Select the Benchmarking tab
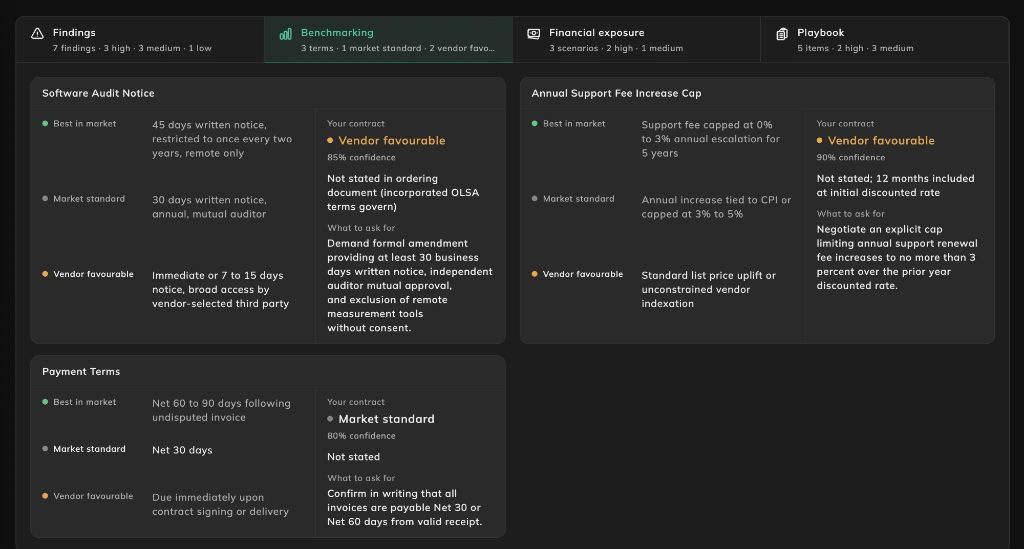This screenshot has width=1024, height=549. 388,40
